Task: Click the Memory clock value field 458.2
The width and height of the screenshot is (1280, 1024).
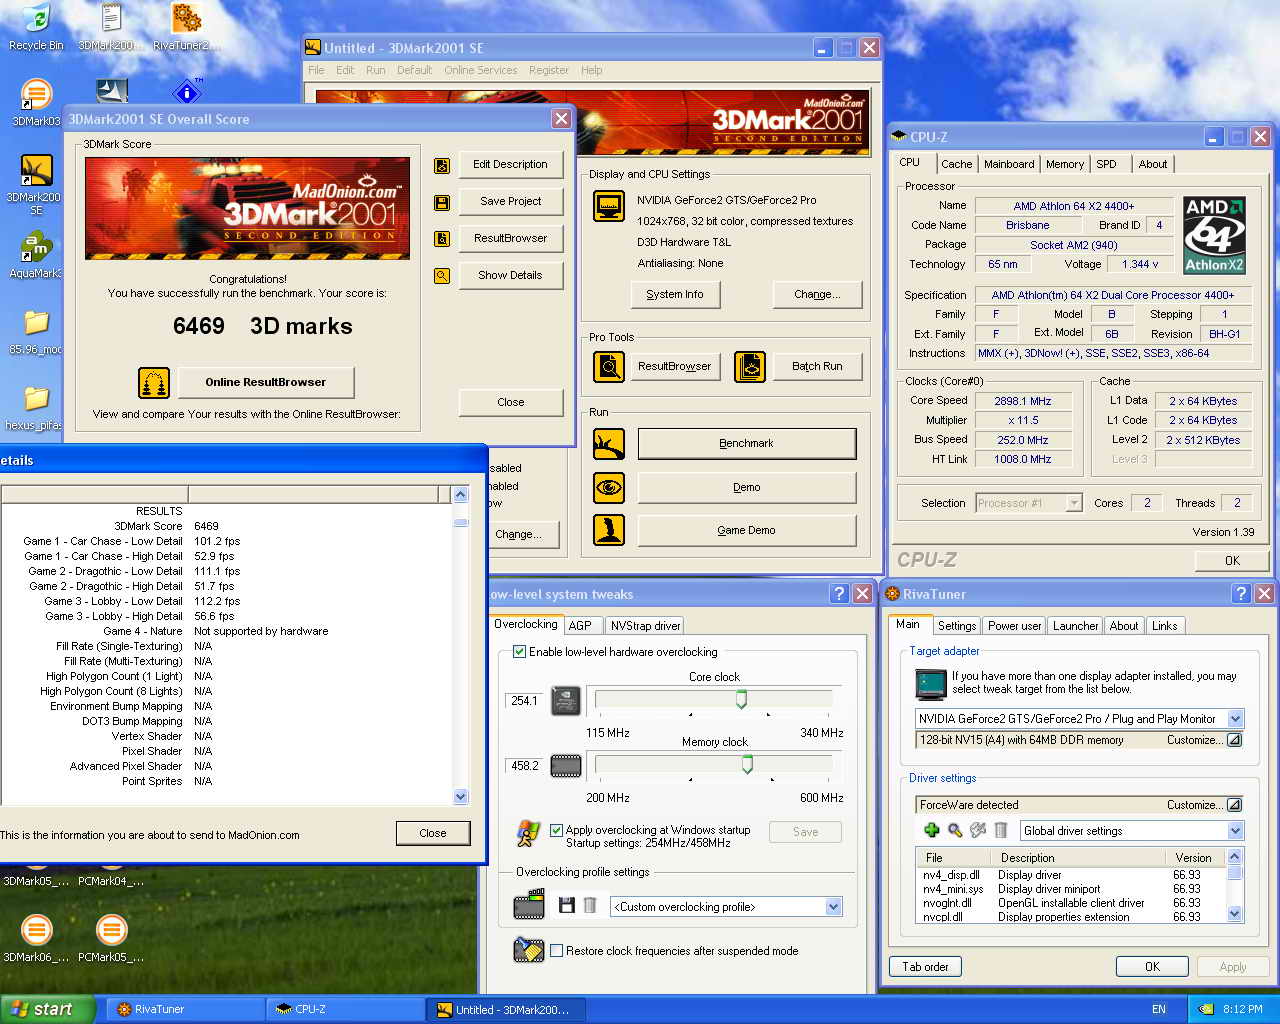Action: pyautogui.click(x=525, y=766)
